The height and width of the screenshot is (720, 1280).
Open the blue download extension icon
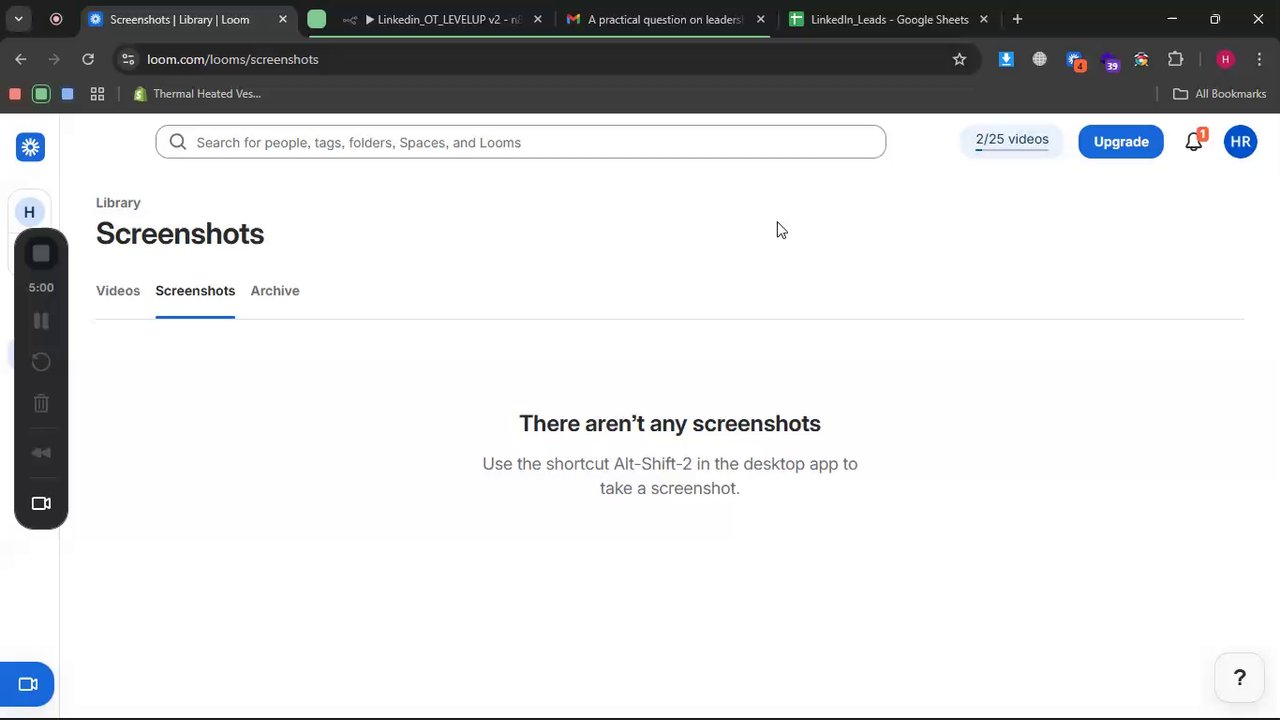pyautogui.click(x=1006, y=59)
